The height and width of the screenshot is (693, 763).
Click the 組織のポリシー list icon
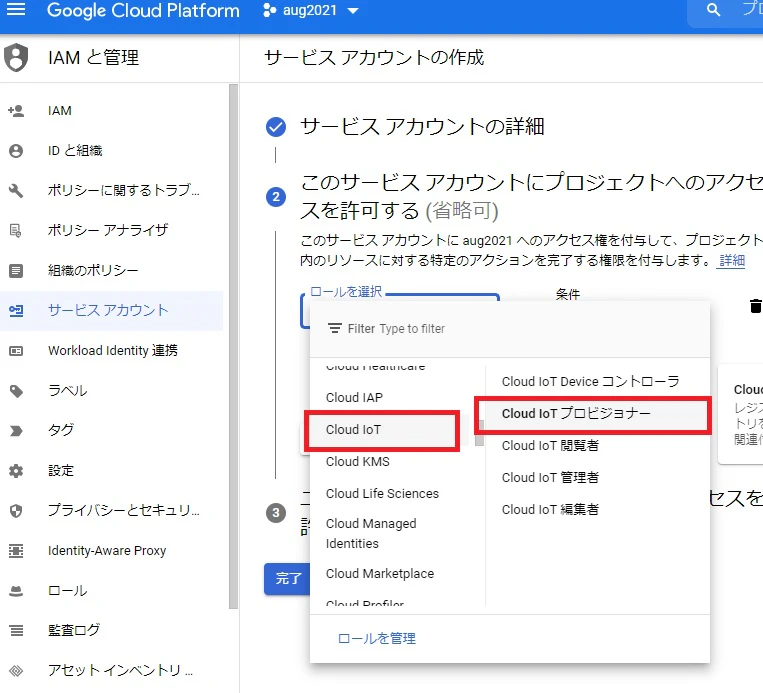click(x=16, y=271)
